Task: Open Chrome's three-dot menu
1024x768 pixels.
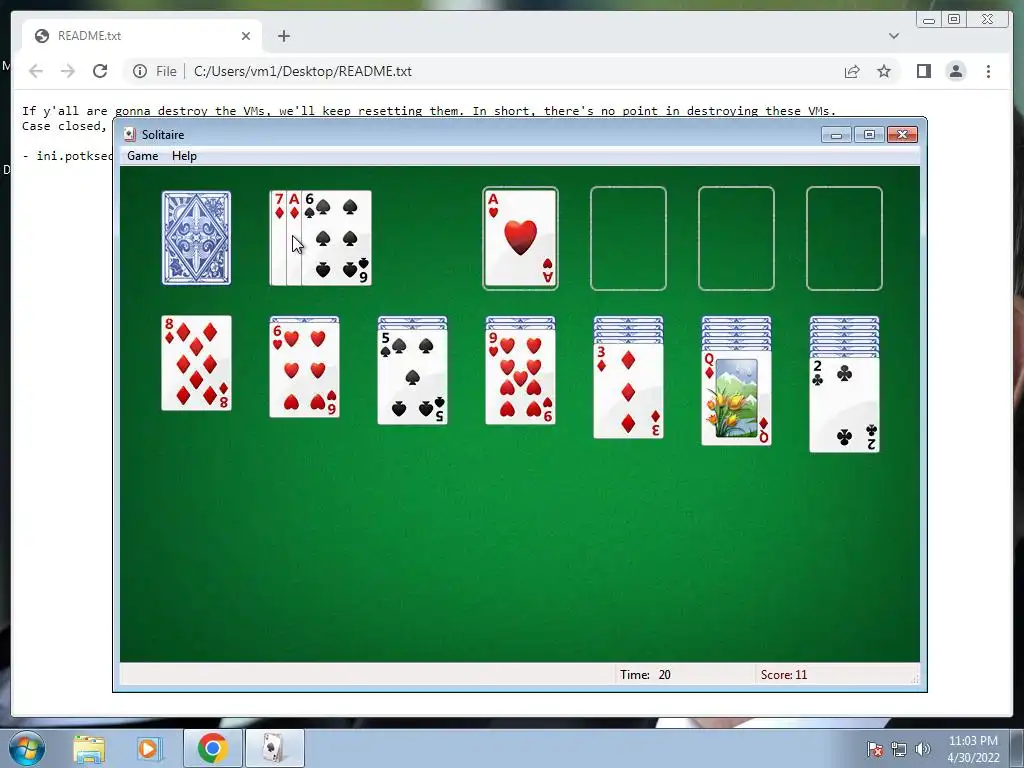Action: [x=988, y=71]
